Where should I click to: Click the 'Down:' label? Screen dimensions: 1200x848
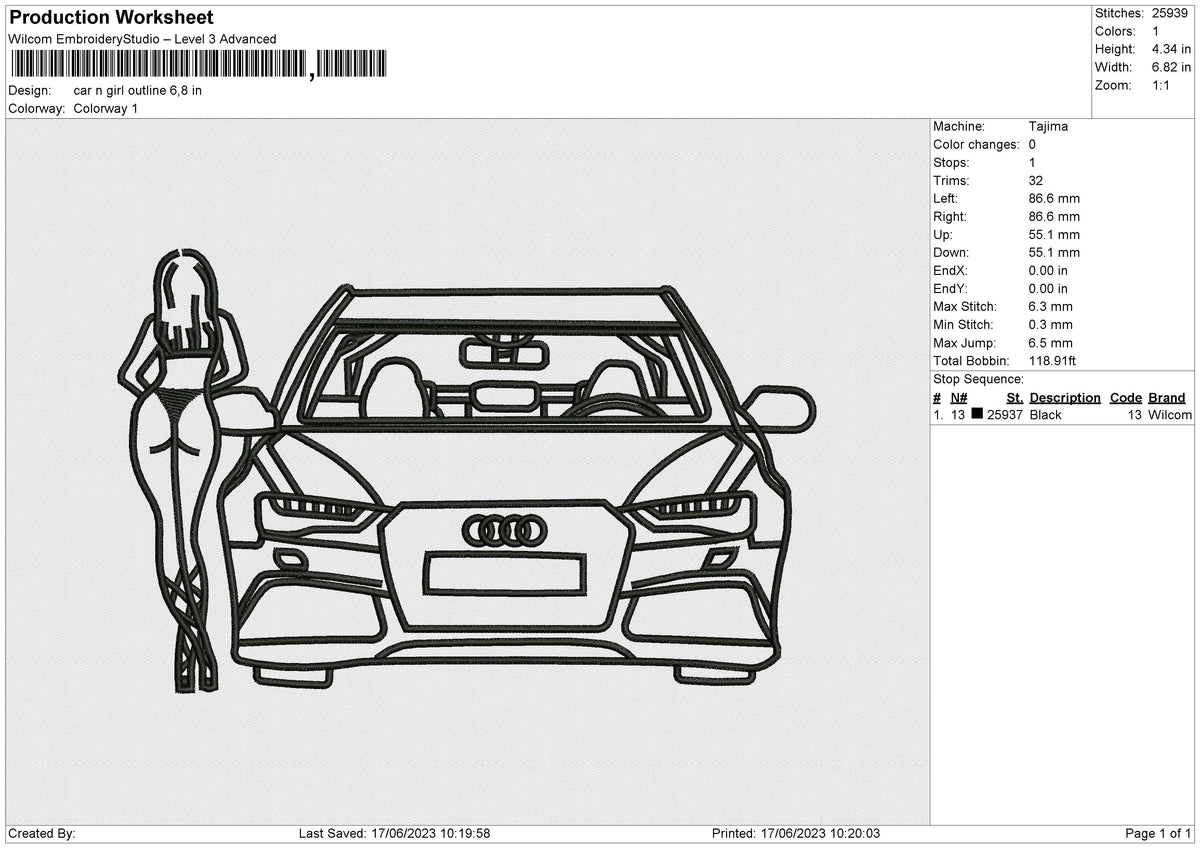click(x=951, y=252)
